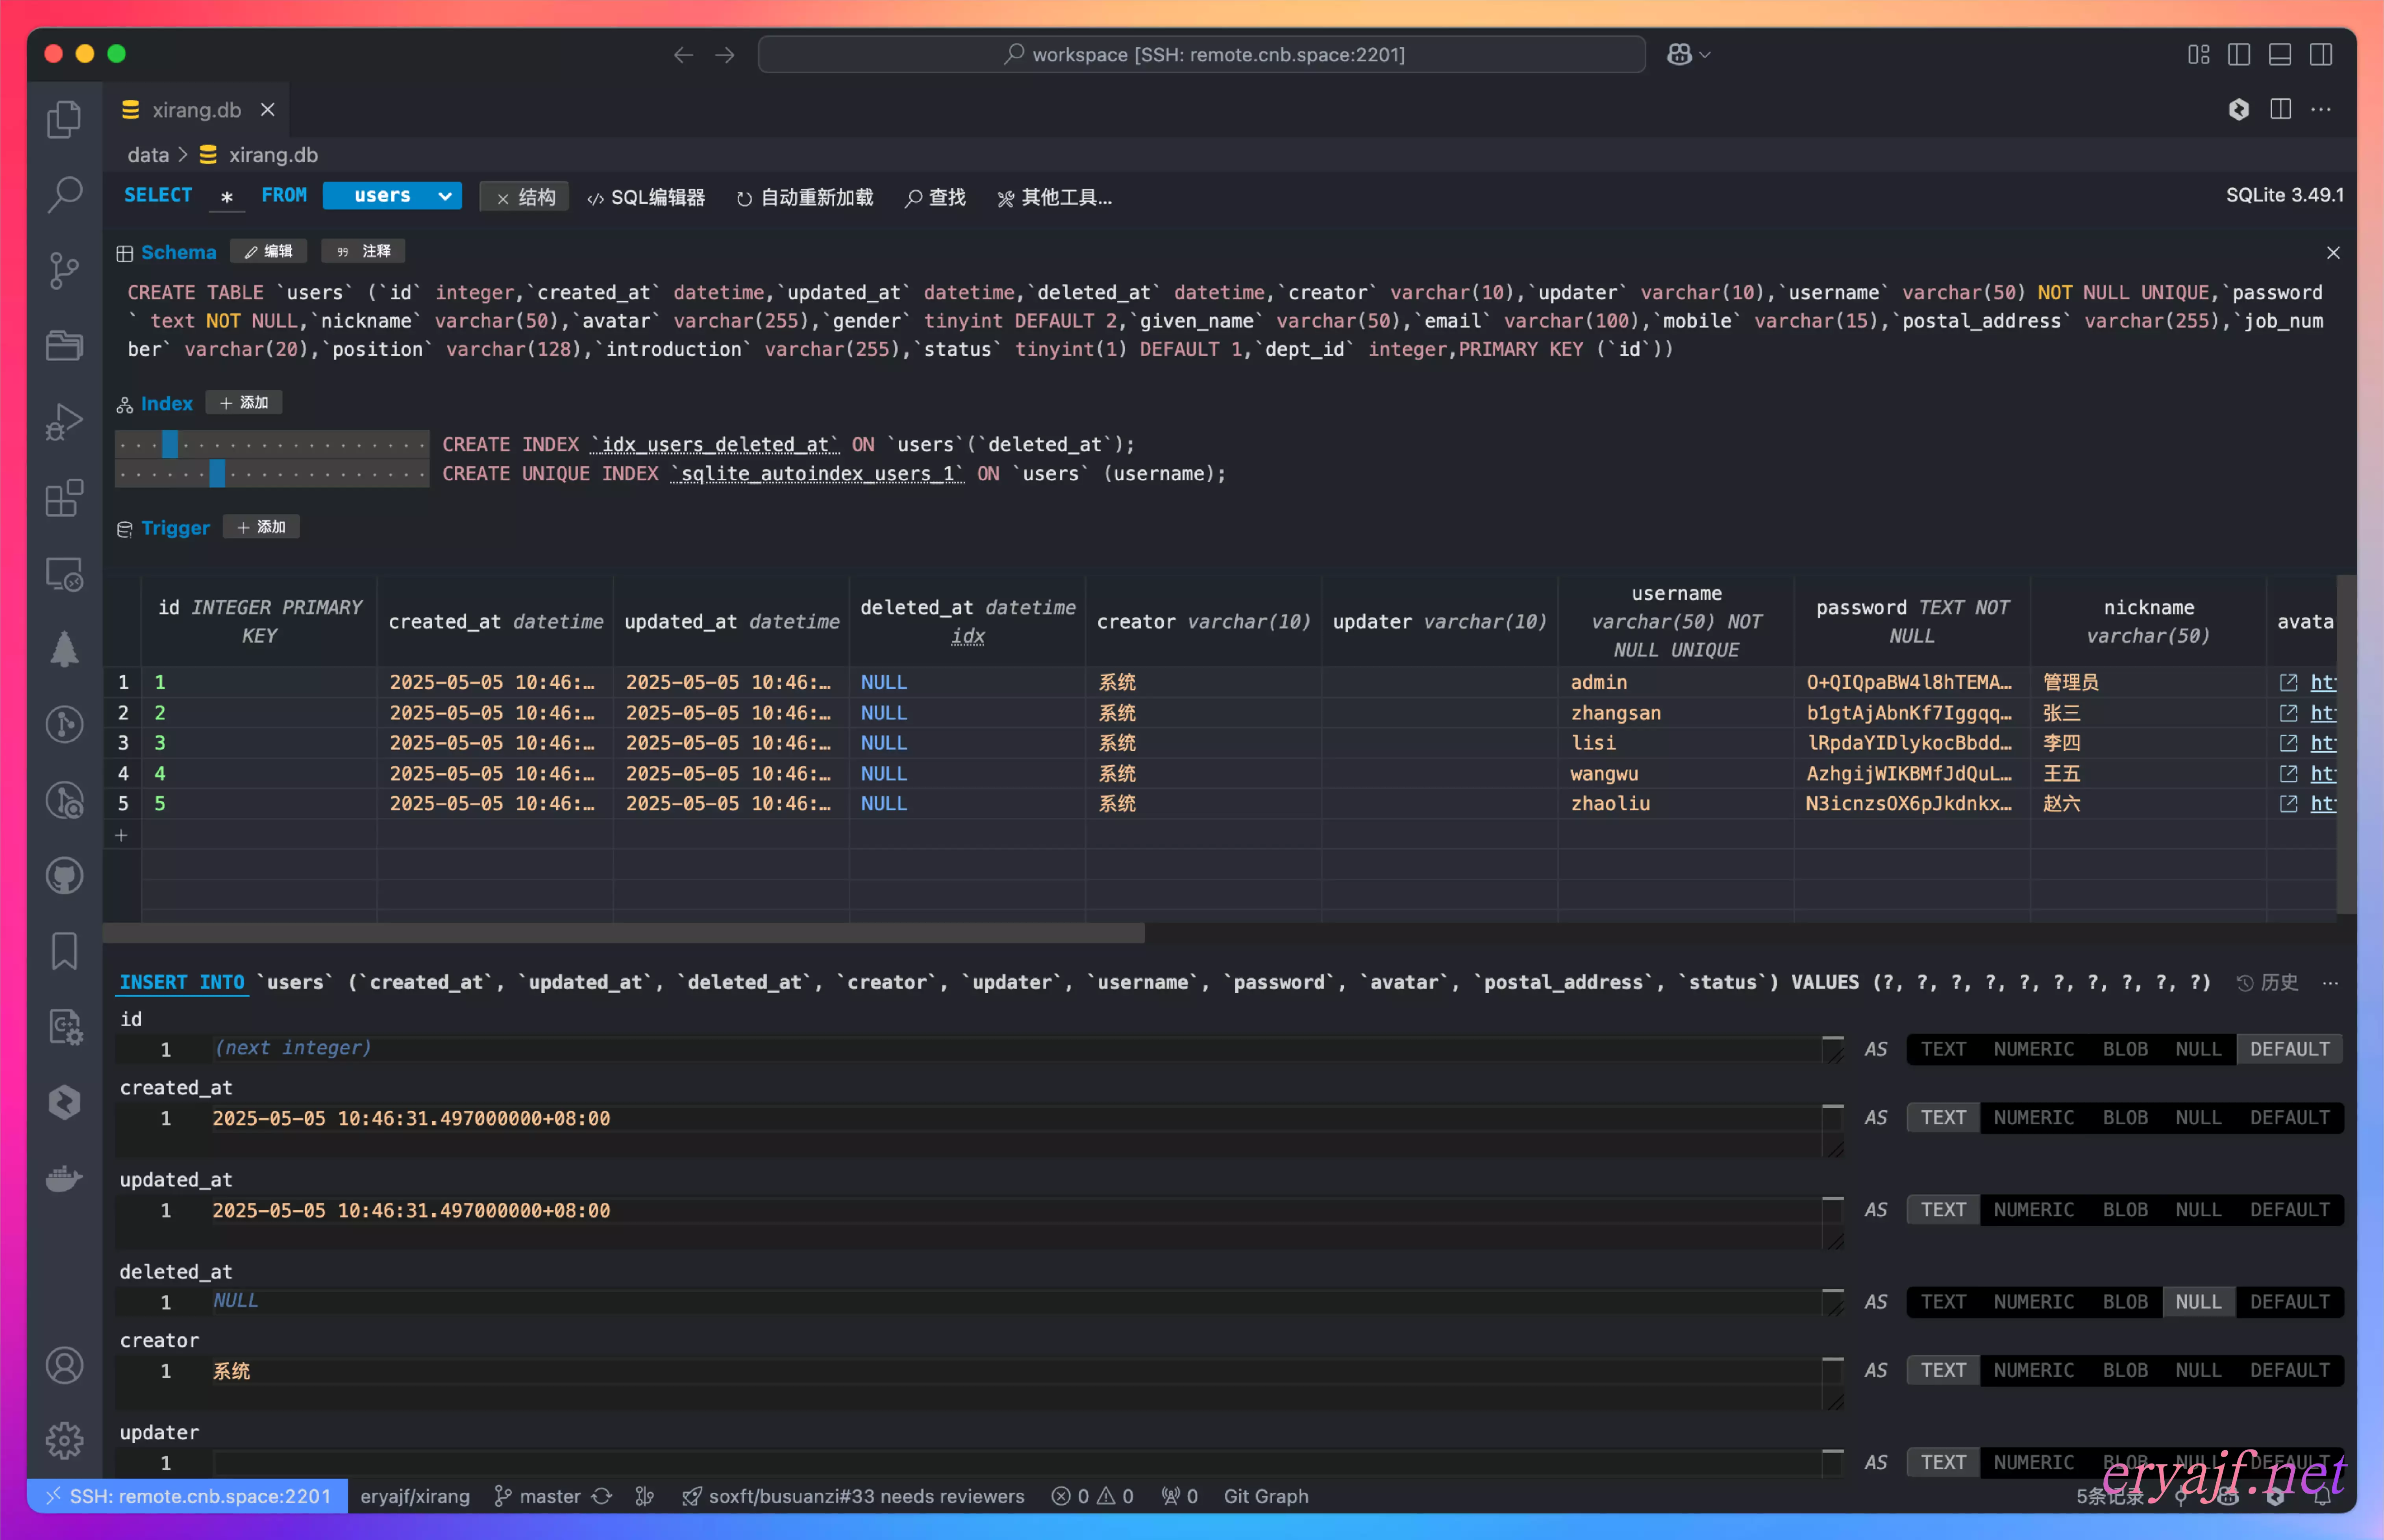This screenshot has height=1540, width=2384.
Task: Click the table horizontal scrollbar
Action: click(624, 933)
